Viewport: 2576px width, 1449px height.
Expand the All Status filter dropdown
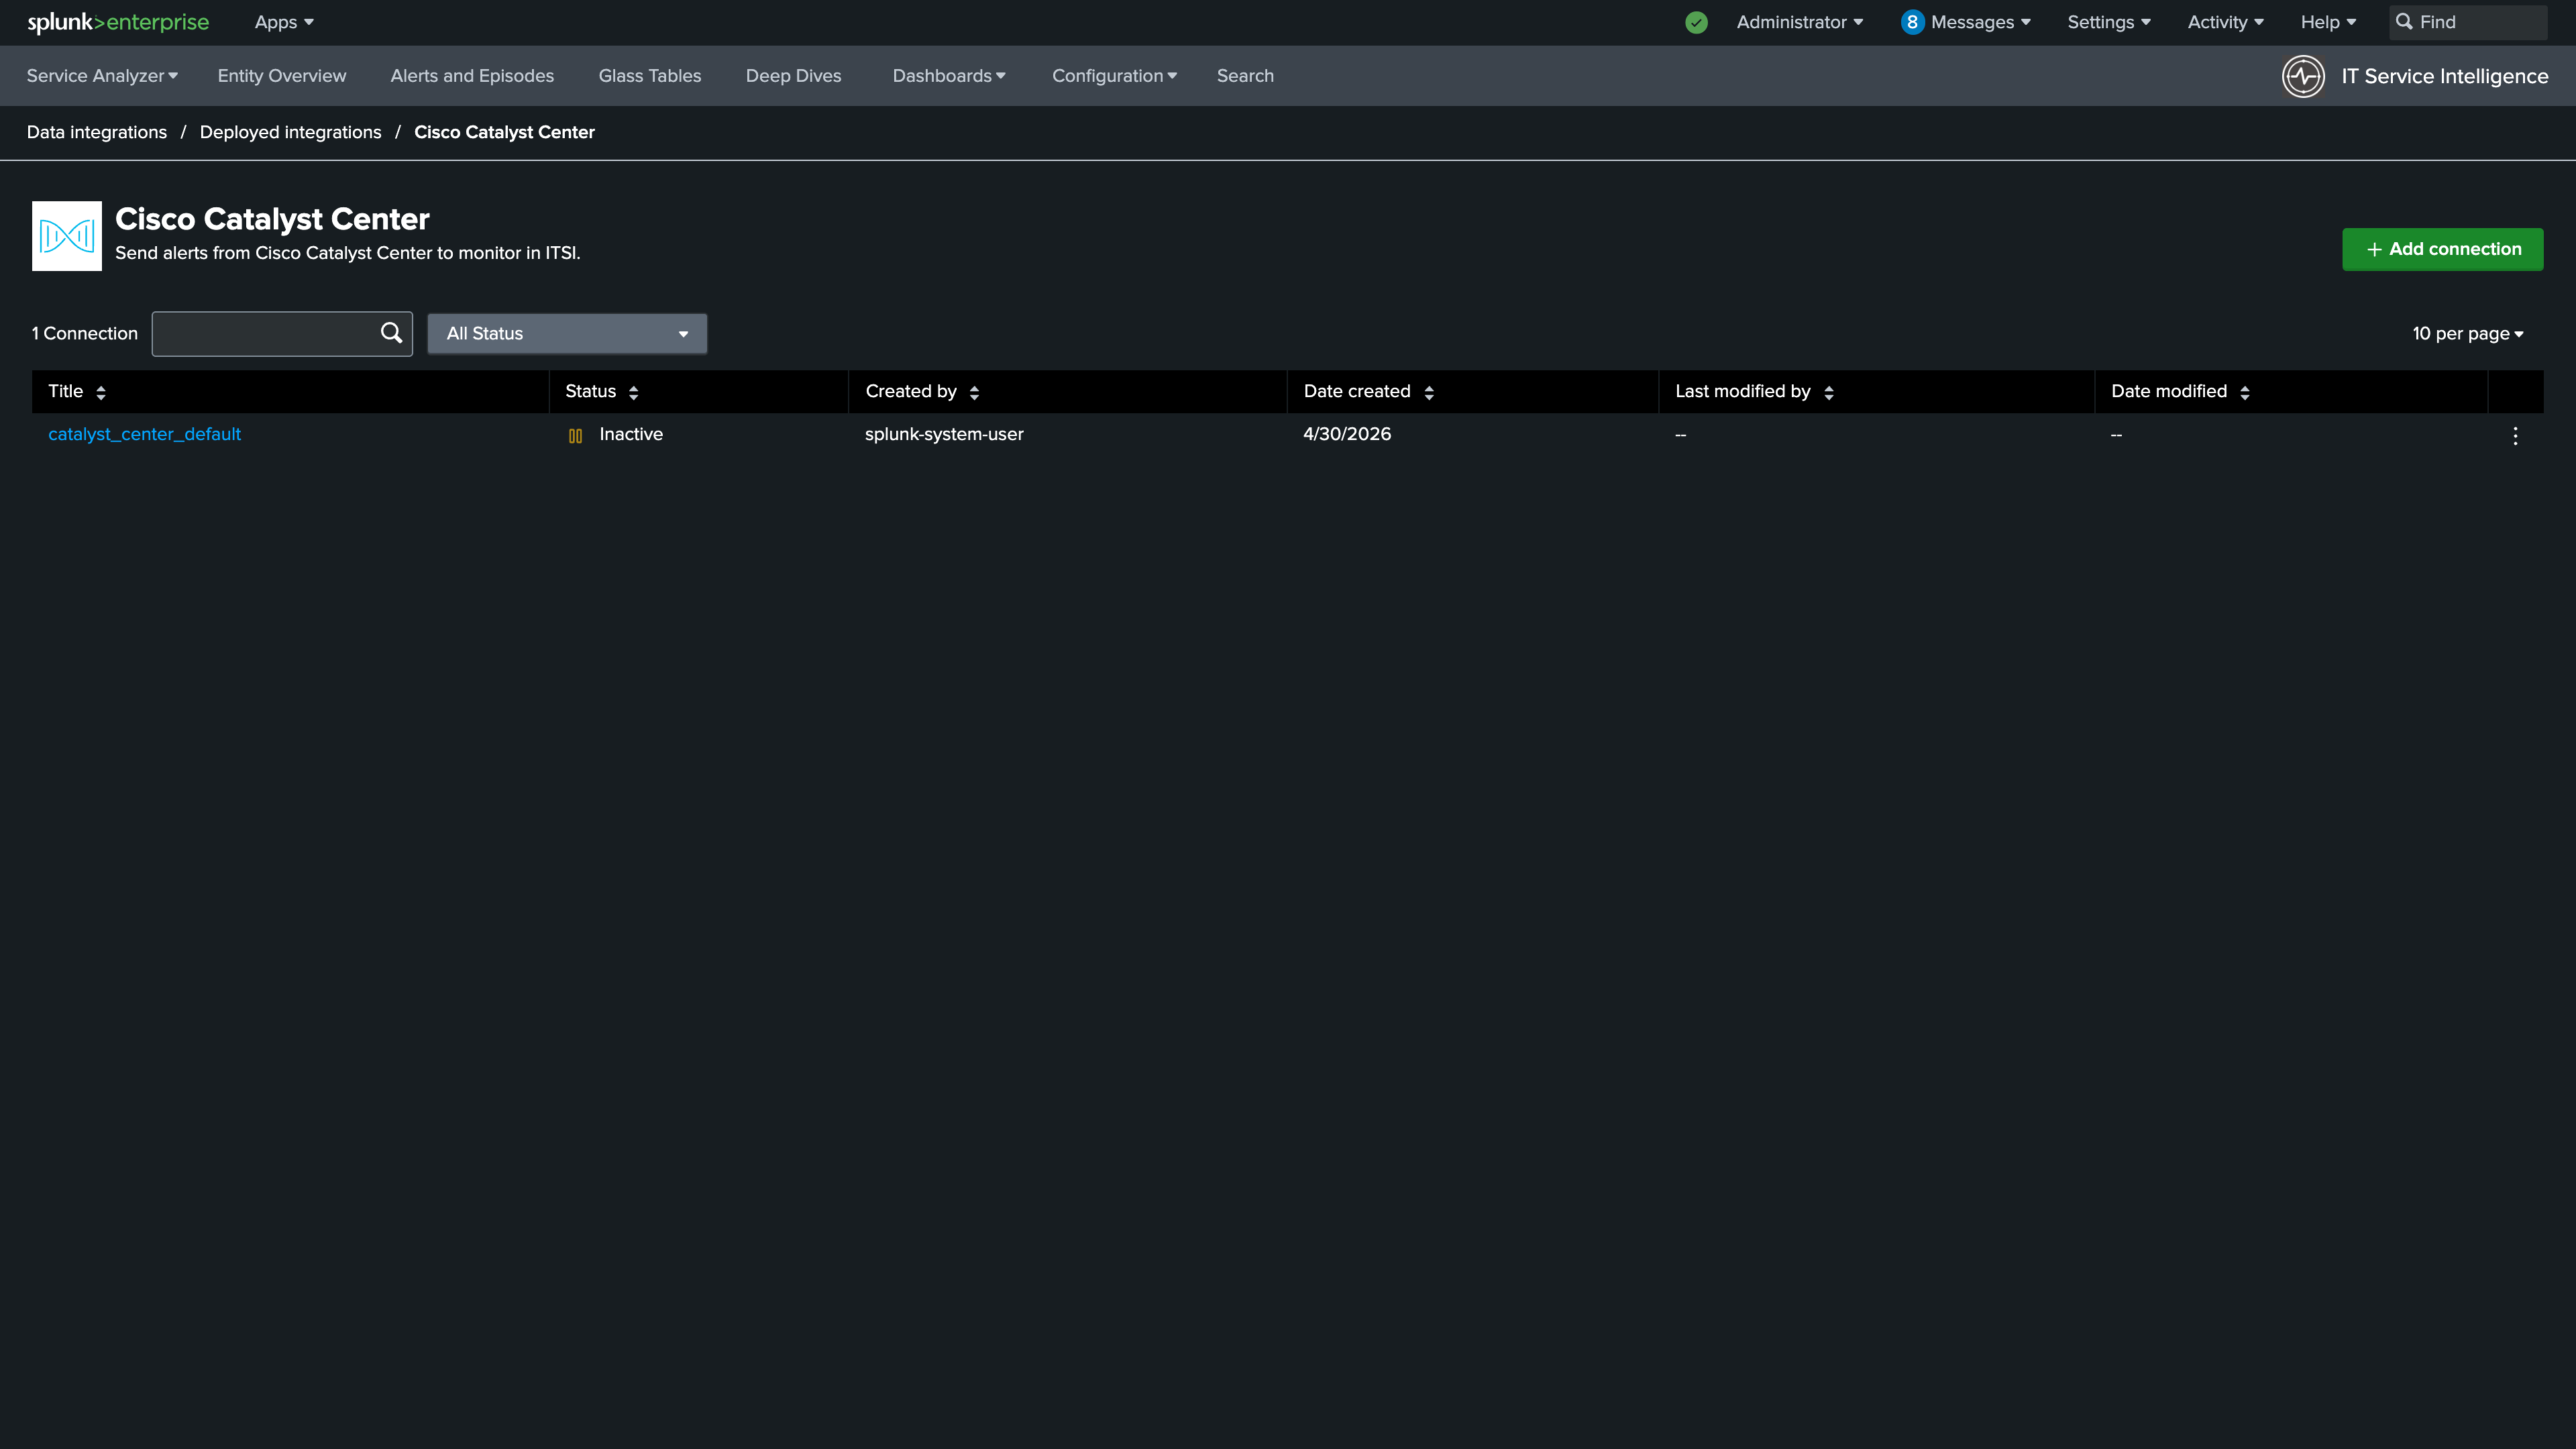[567, 334]
